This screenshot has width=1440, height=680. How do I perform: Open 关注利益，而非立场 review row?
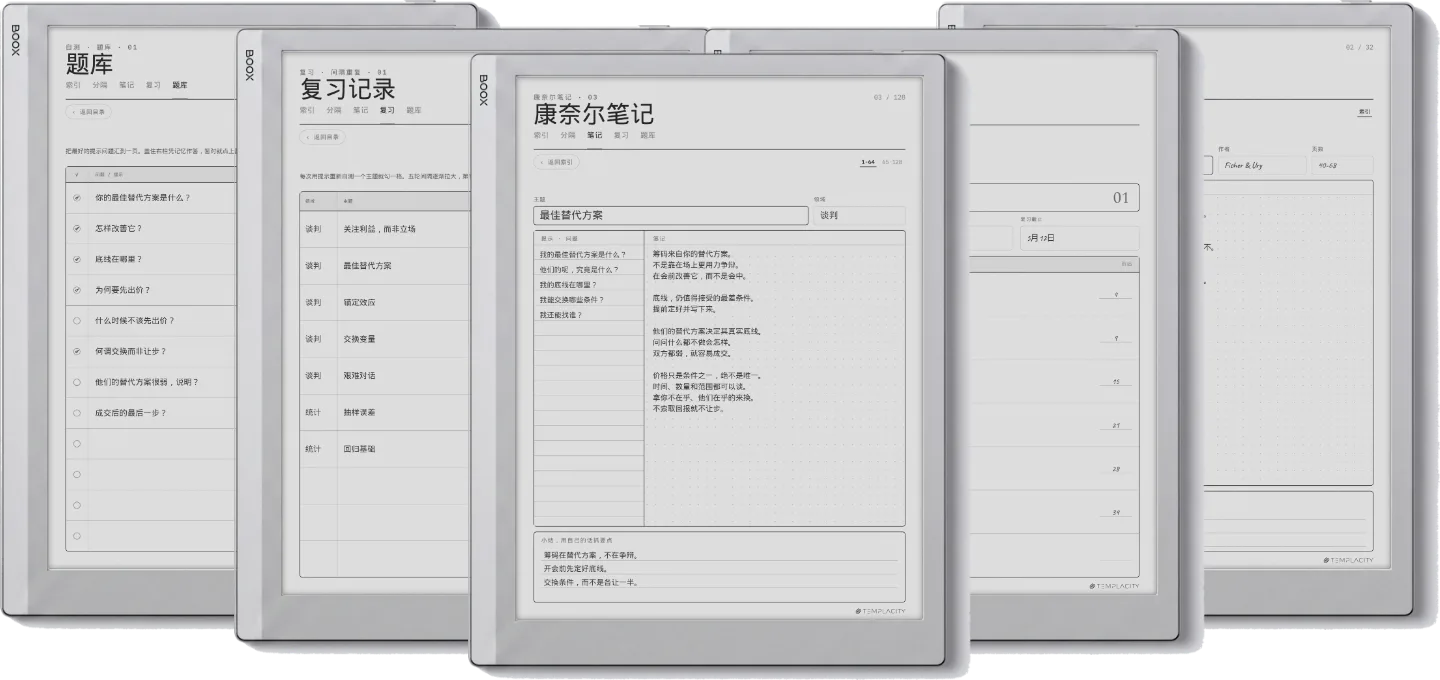pos(385,229)
